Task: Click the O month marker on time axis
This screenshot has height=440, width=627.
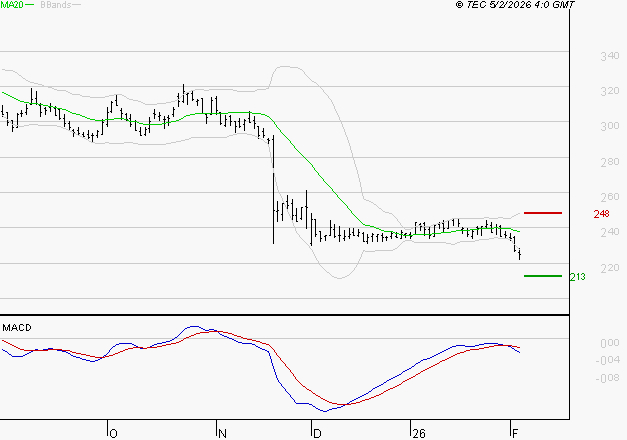Action: pos(114,434)
